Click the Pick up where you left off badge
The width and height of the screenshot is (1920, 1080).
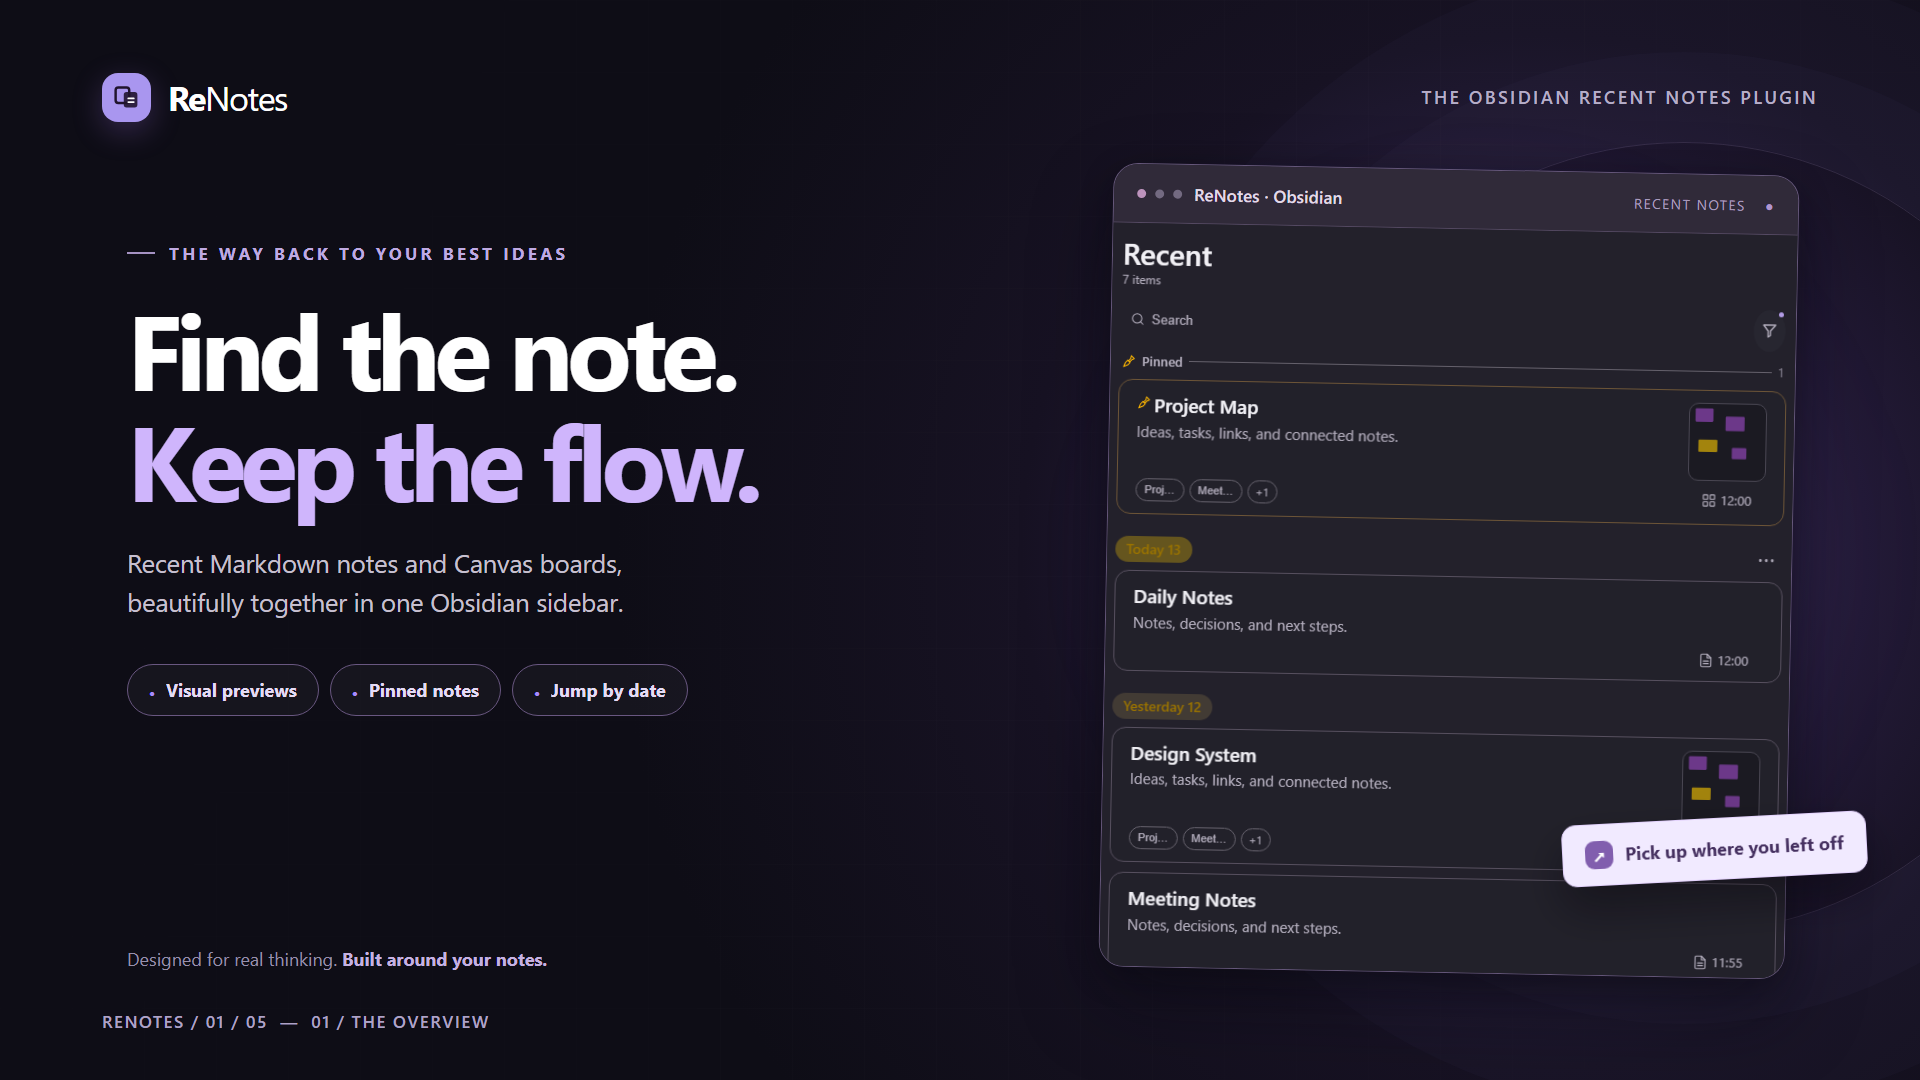[1714, 849]
